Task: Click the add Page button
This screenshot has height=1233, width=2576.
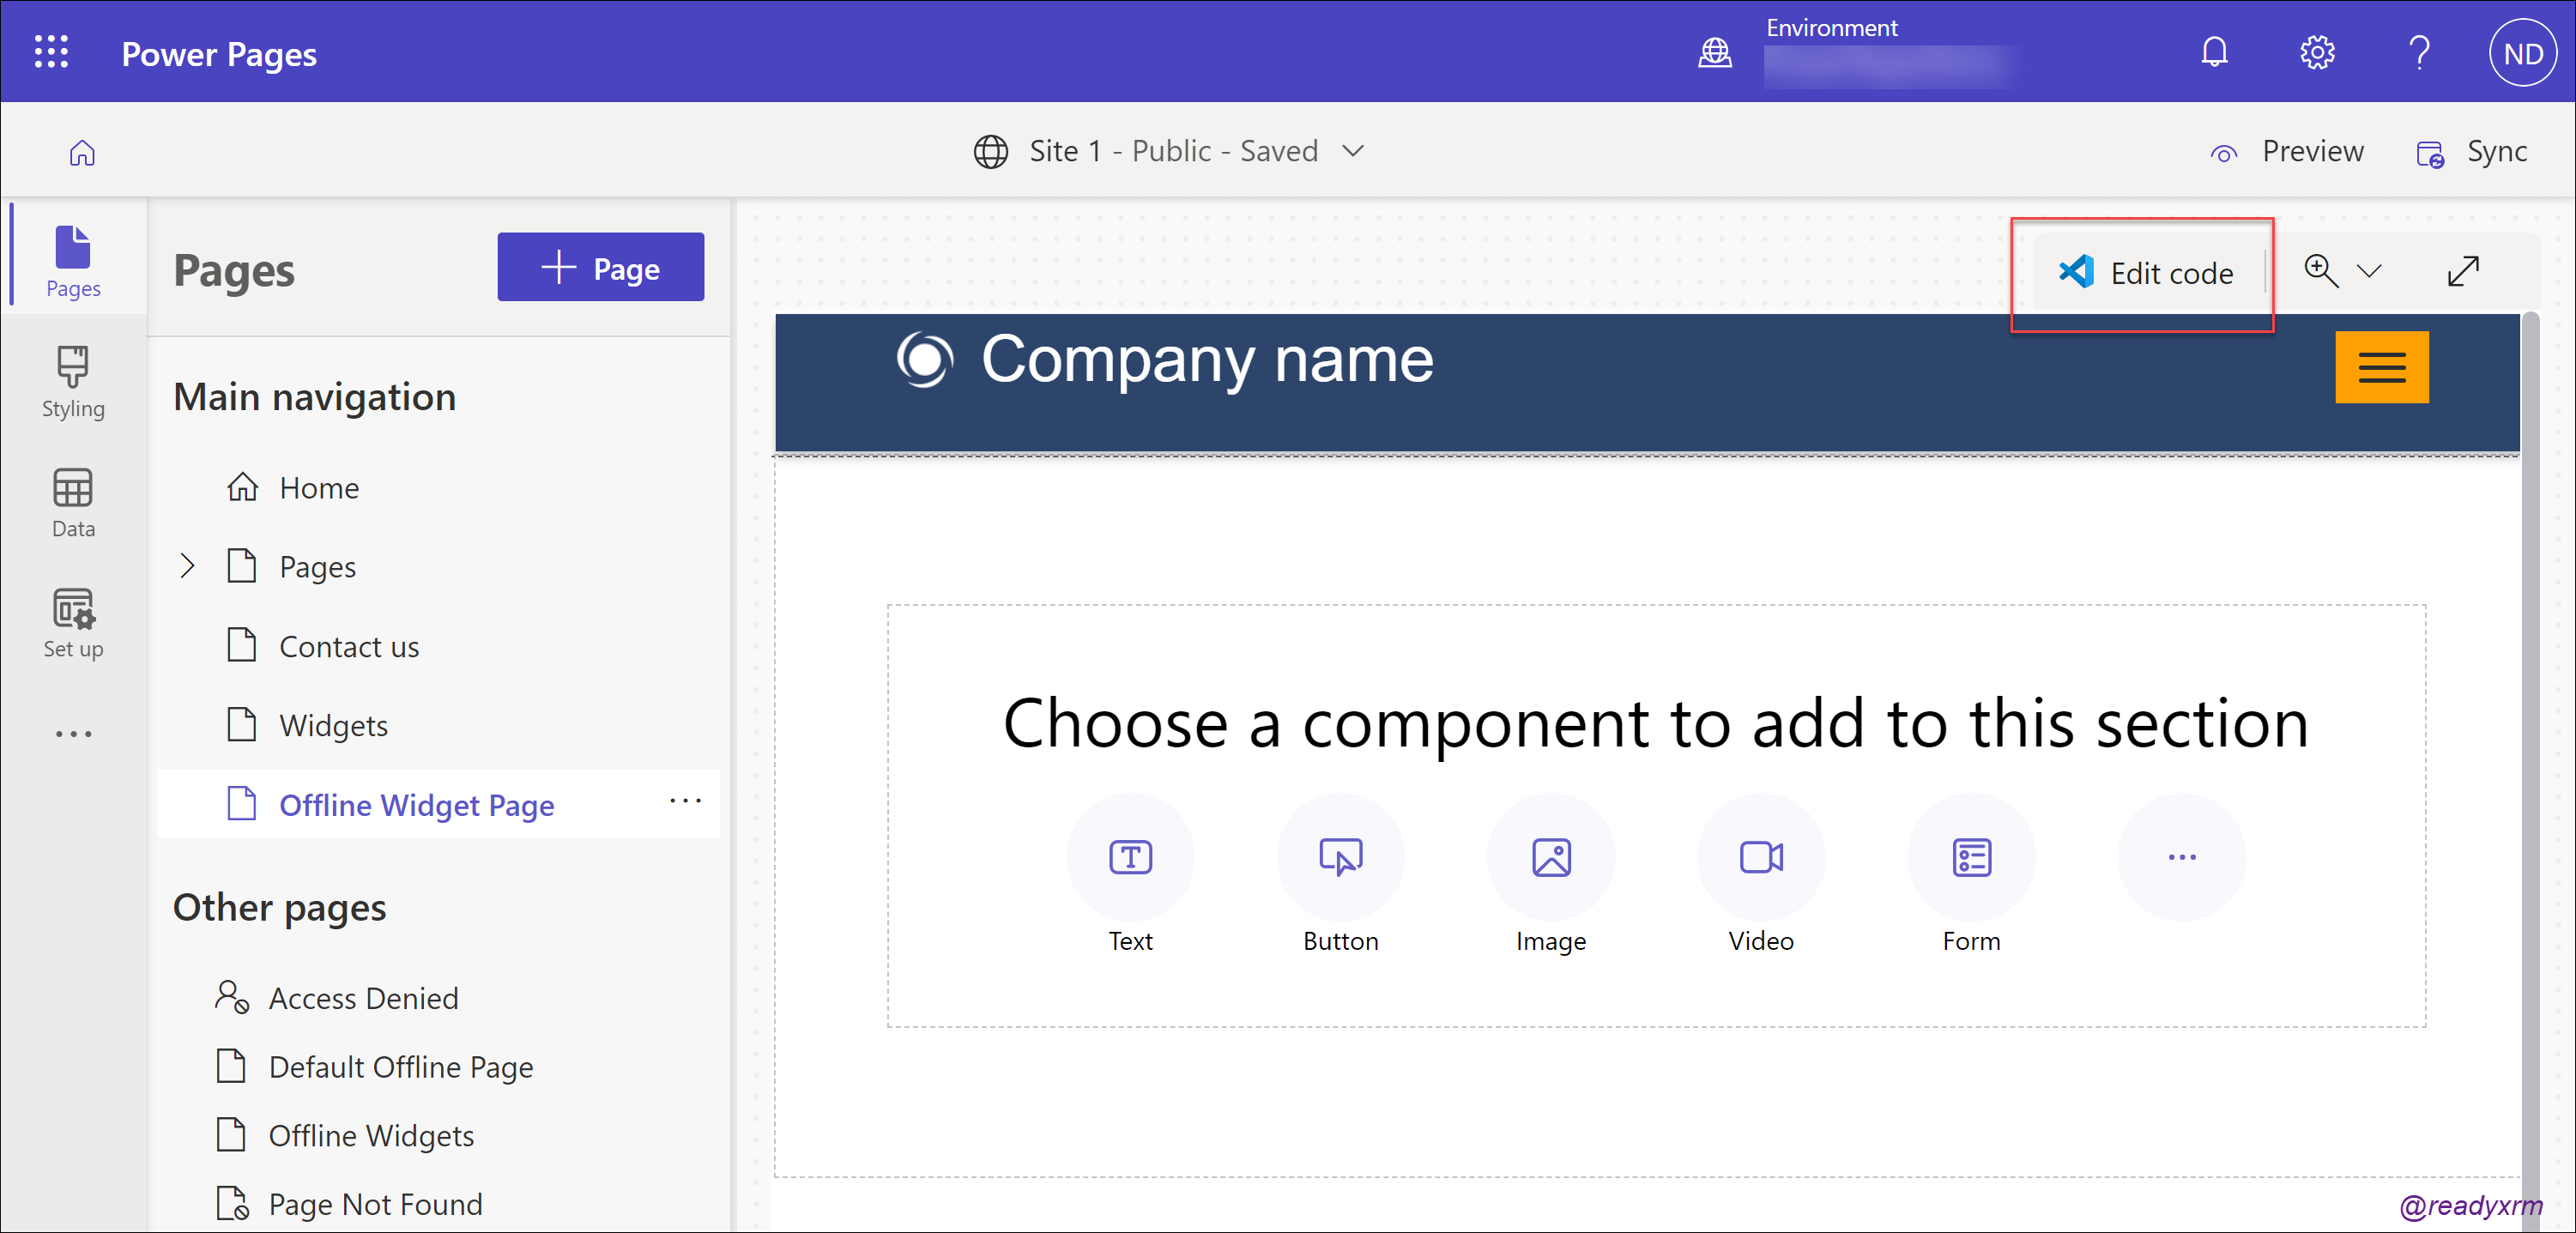Action: tap(600, 268)
